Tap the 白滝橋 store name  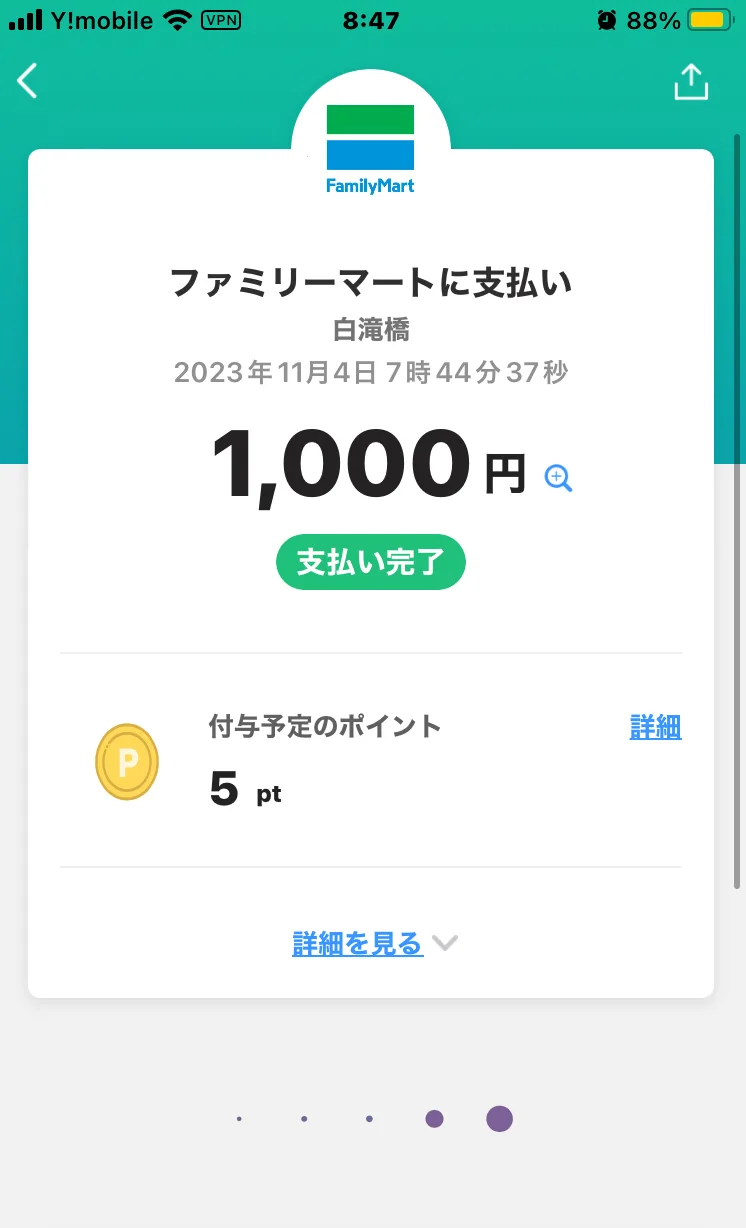371,329
